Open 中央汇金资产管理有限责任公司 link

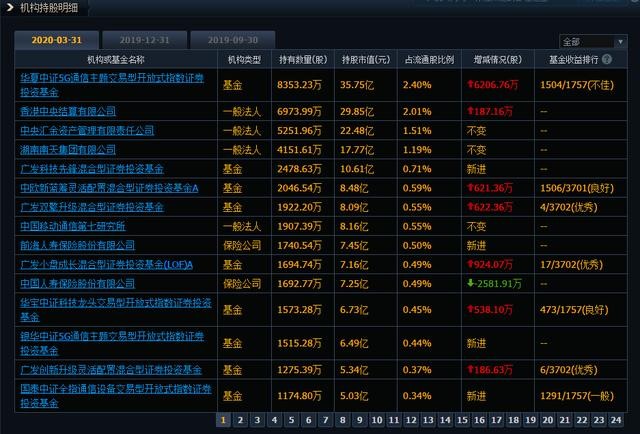(87, 130)
